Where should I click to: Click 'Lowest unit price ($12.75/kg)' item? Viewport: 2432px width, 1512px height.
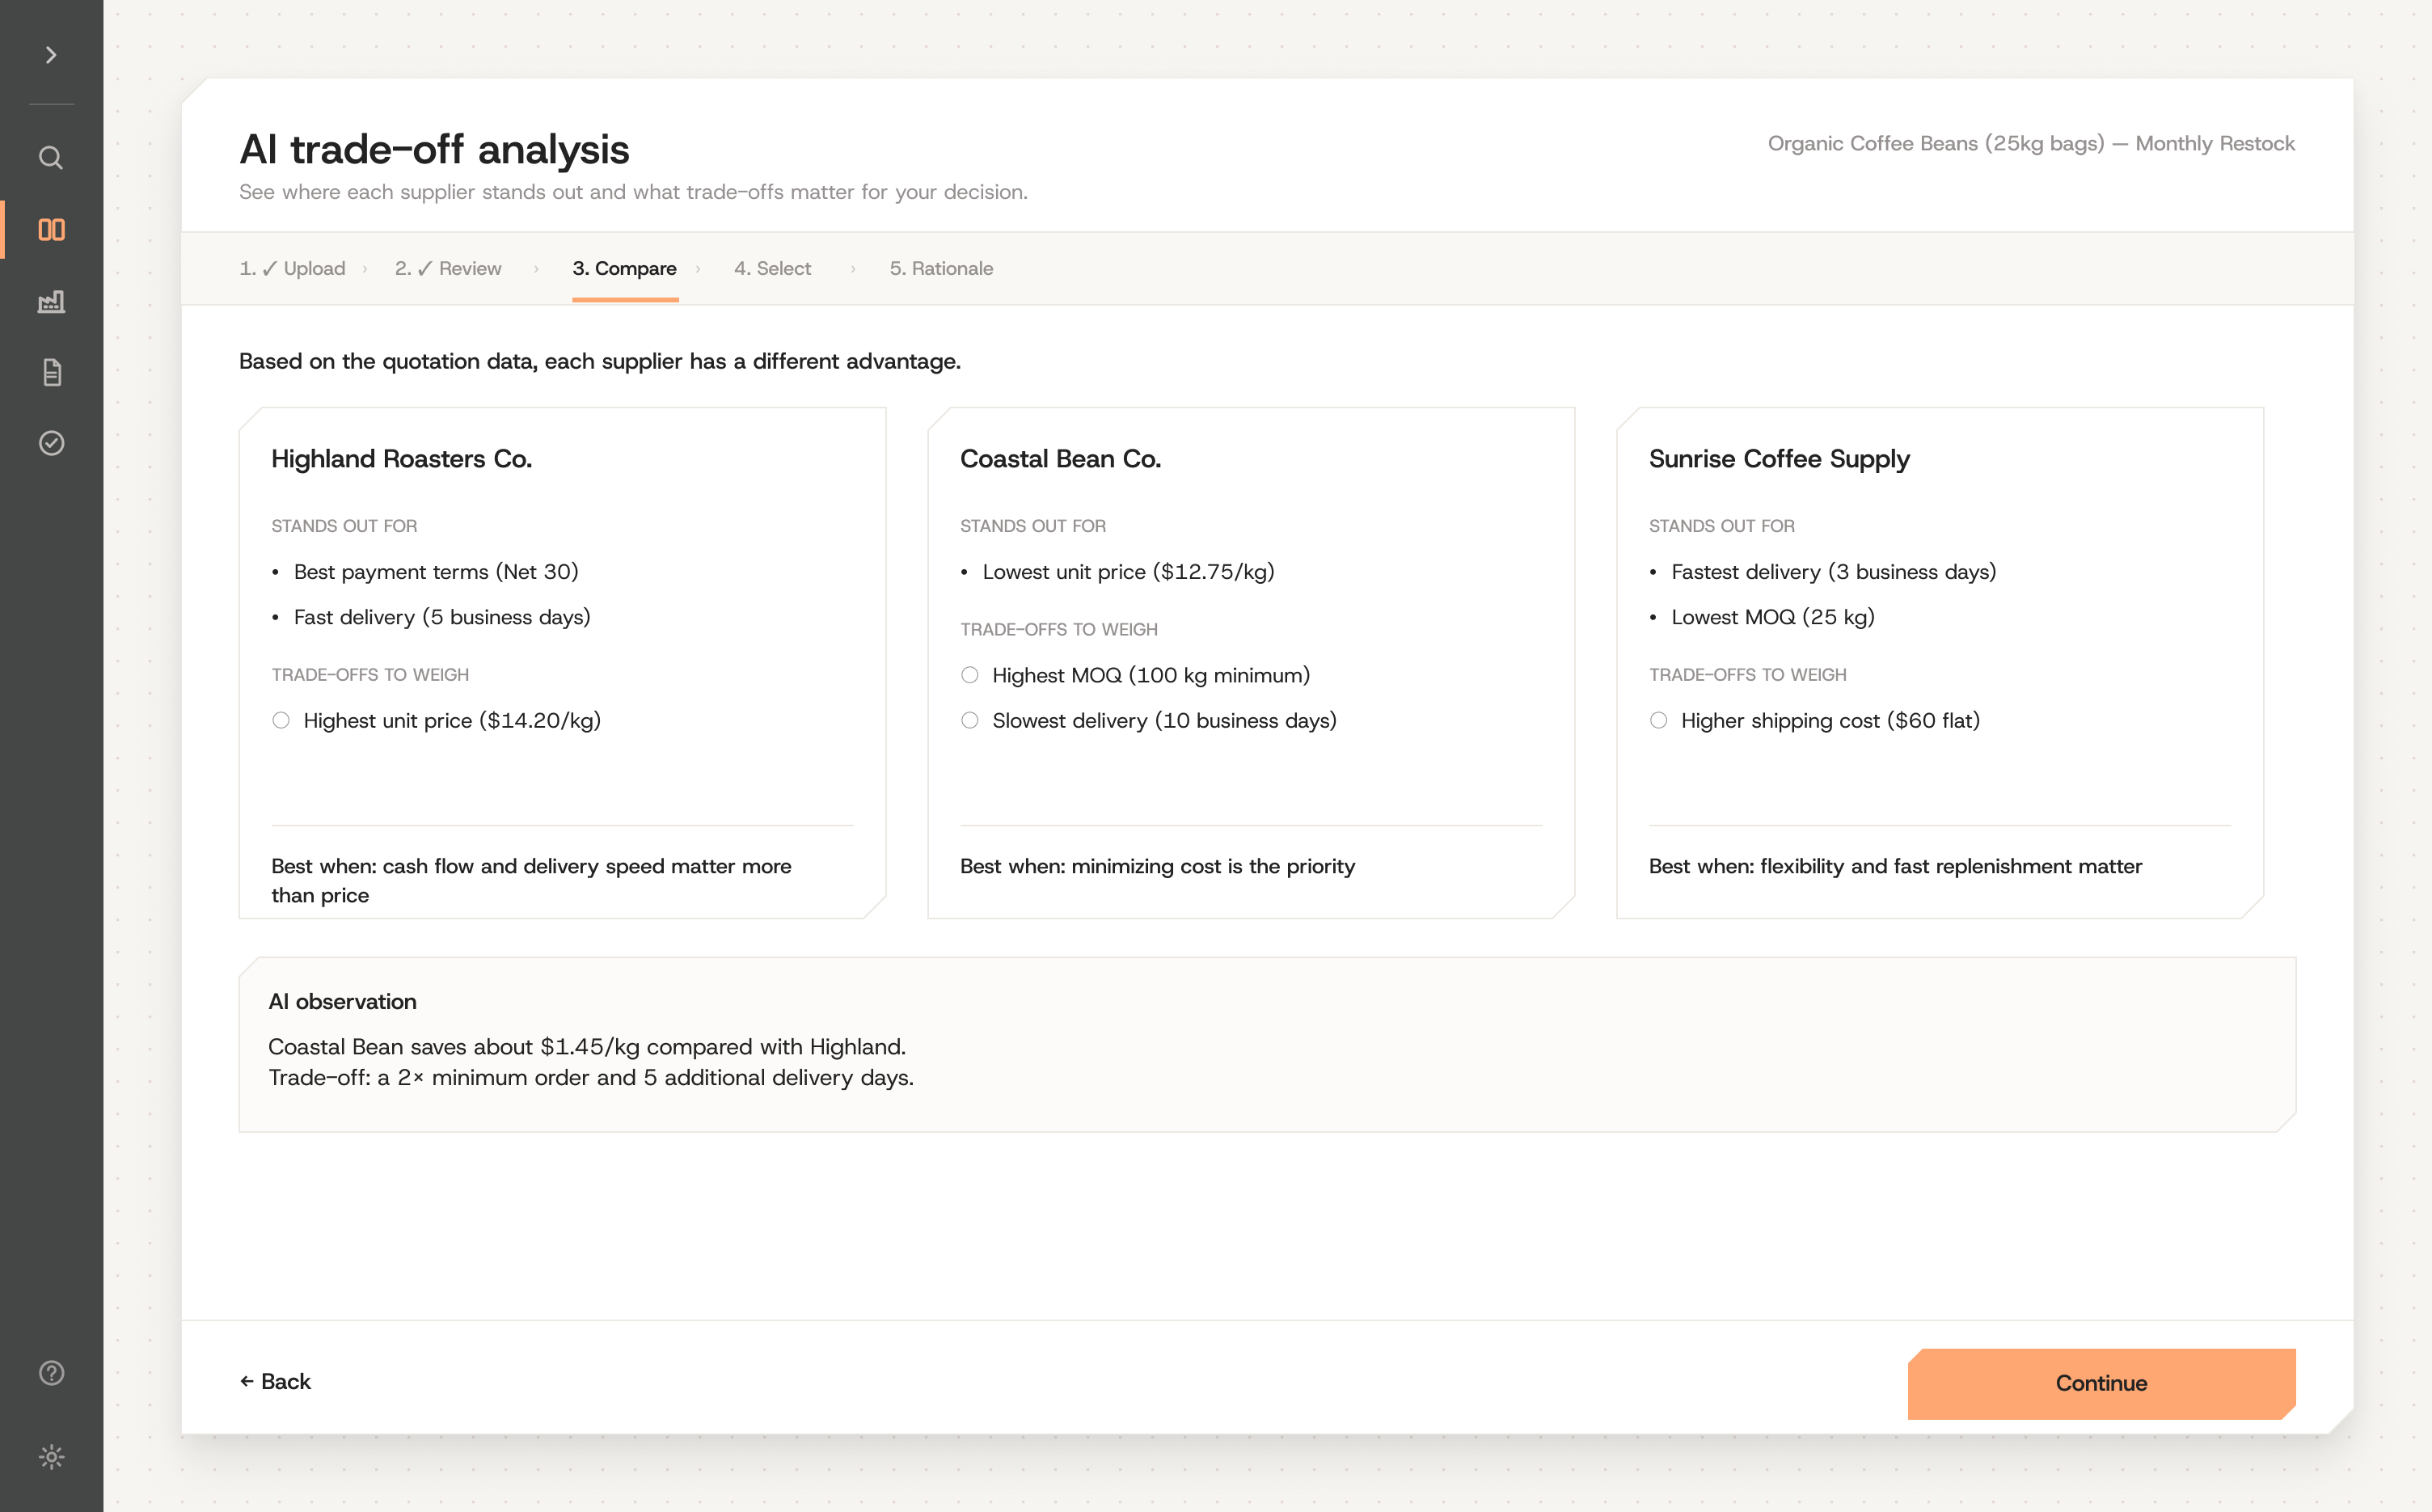[1128, 572]
